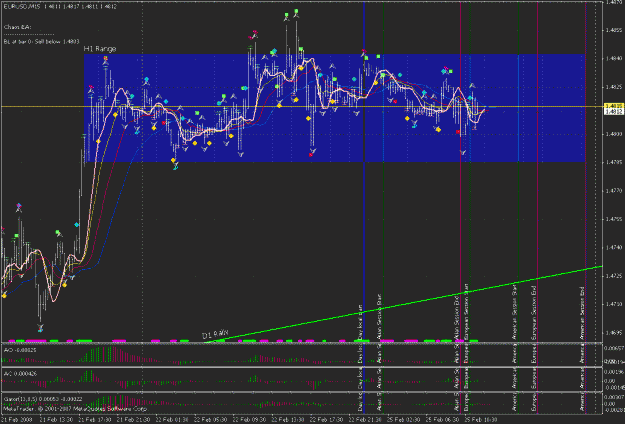Select Gator scale value 0.00307
This screenshot has height=424, width=625.
615,397
